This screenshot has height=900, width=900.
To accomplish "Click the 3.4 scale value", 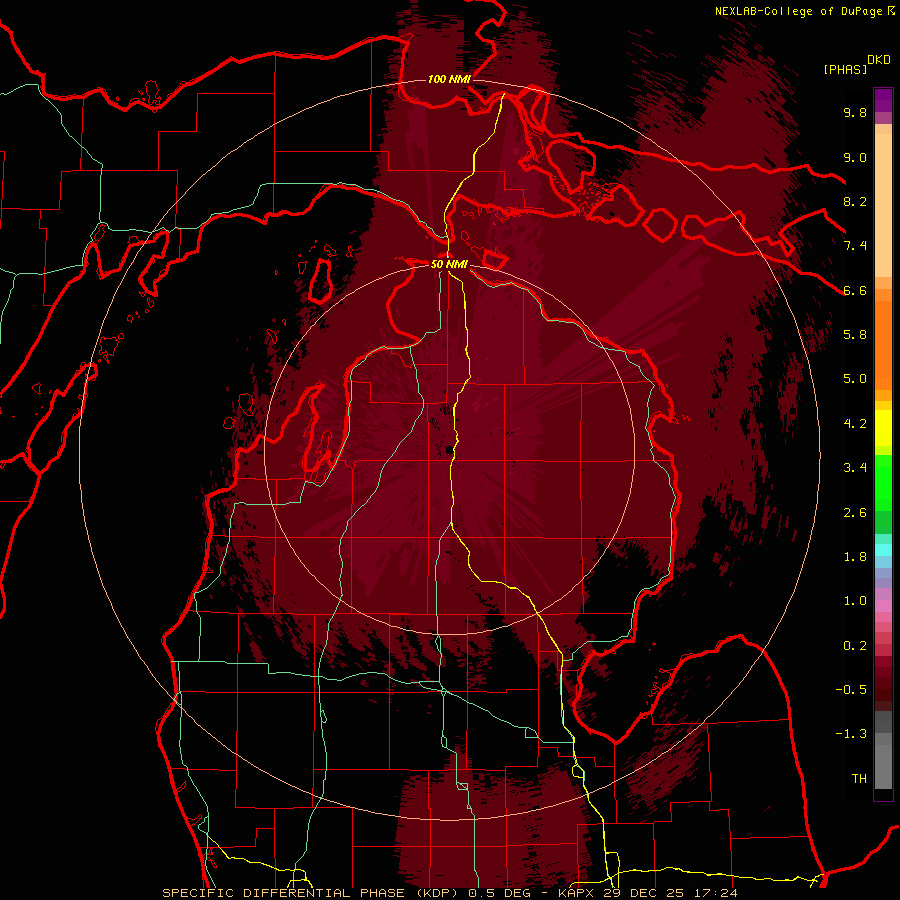I will [855, 468].
